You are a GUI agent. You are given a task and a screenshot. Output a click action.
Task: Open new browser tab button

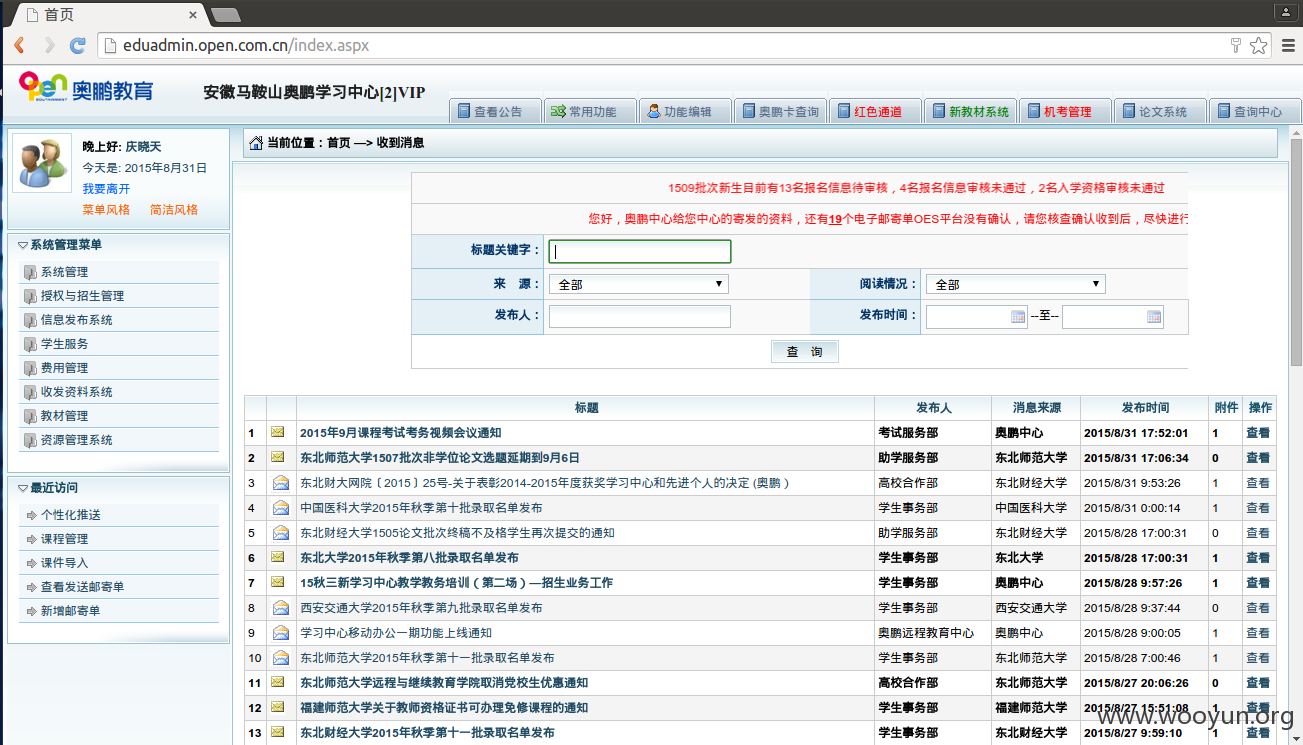click(x=226, y=15)
